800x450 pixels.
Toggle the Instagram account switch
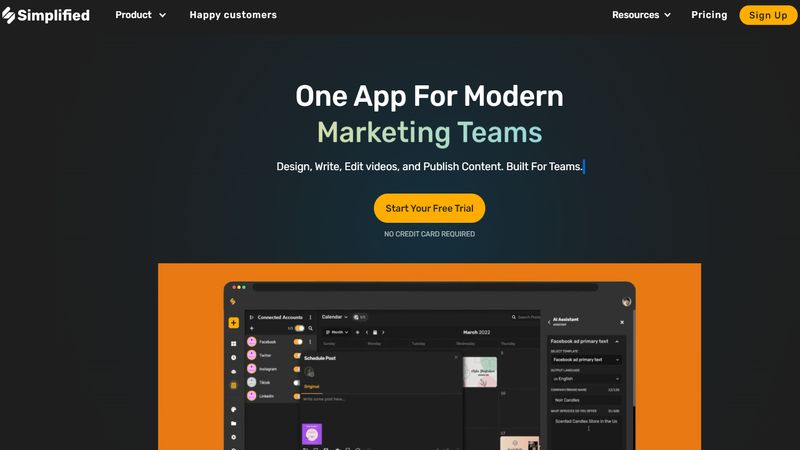pos(297,369)
